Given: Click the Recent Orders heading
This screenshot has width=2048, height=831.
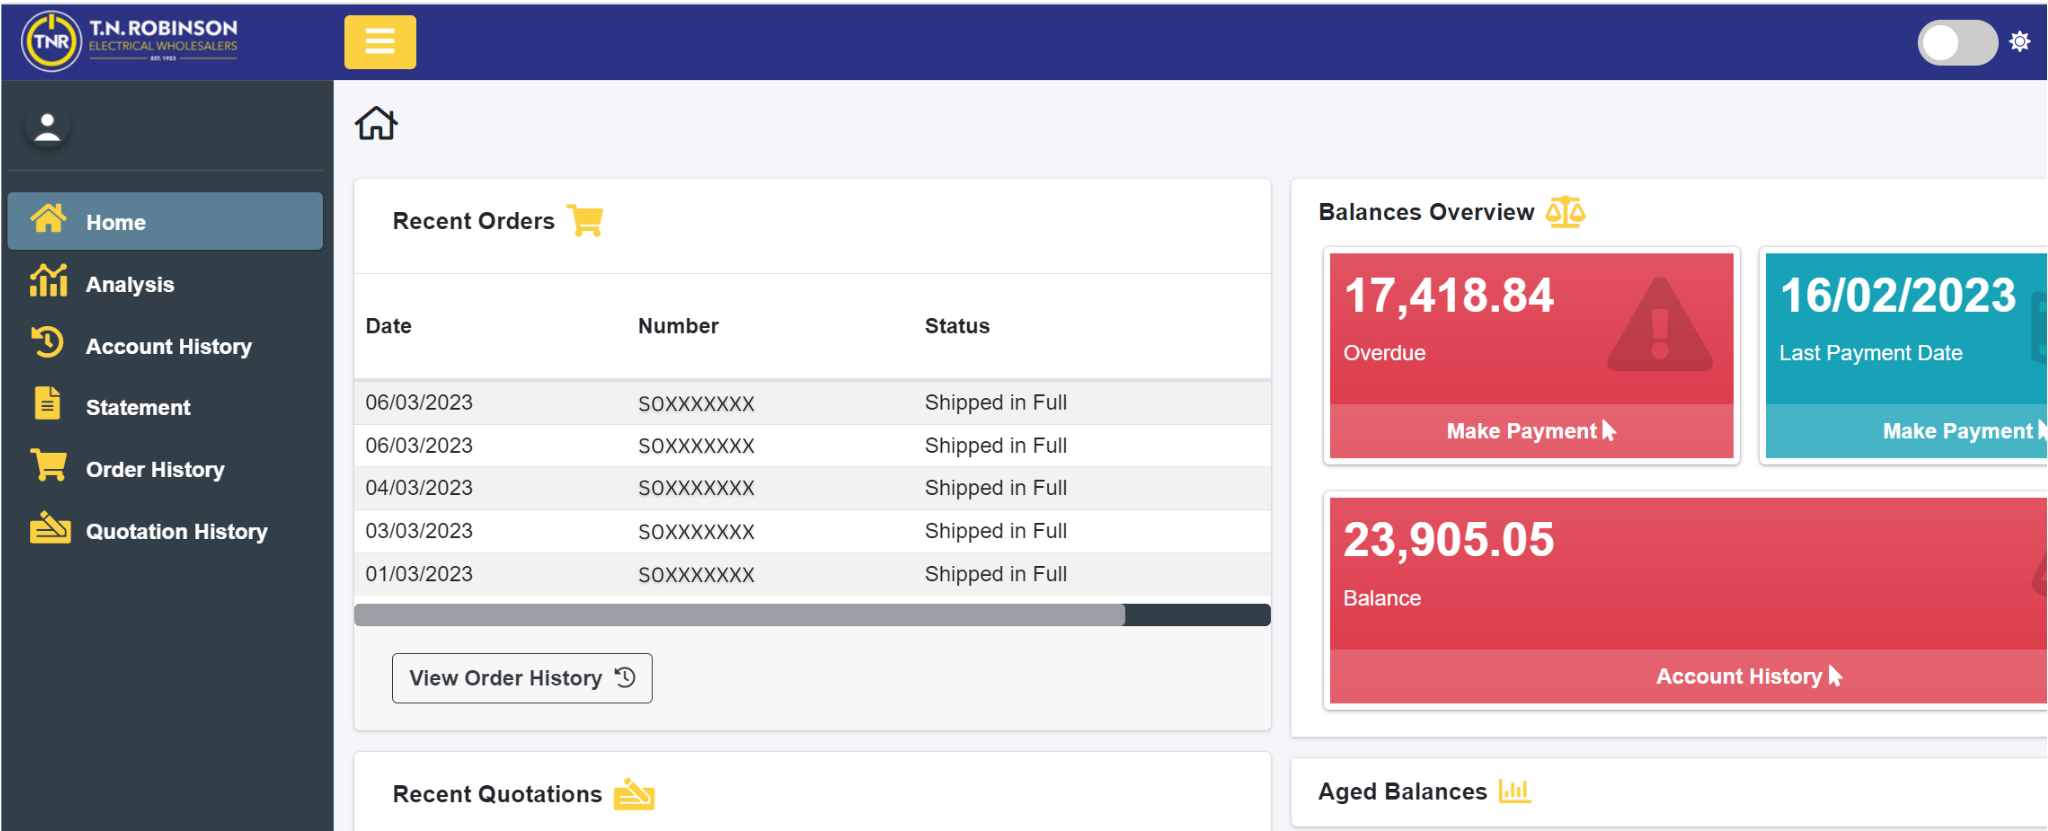Looking at the screenshot, I should point(473,221).
